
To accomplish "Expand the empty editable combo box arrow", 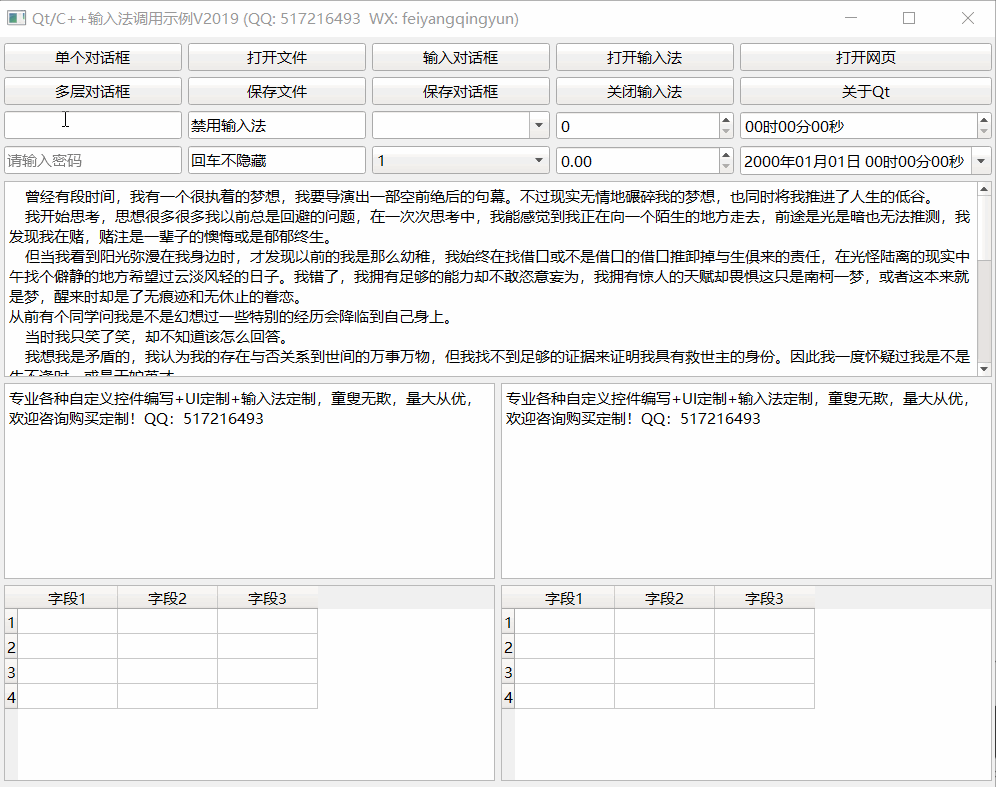I will coord(539,126).
